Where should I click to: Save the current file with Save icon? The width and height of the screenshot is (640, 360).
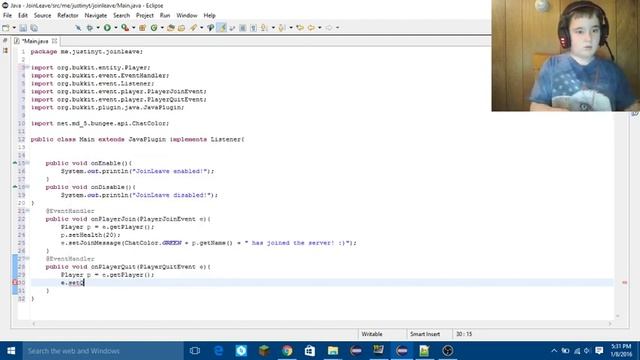(23, 28)
